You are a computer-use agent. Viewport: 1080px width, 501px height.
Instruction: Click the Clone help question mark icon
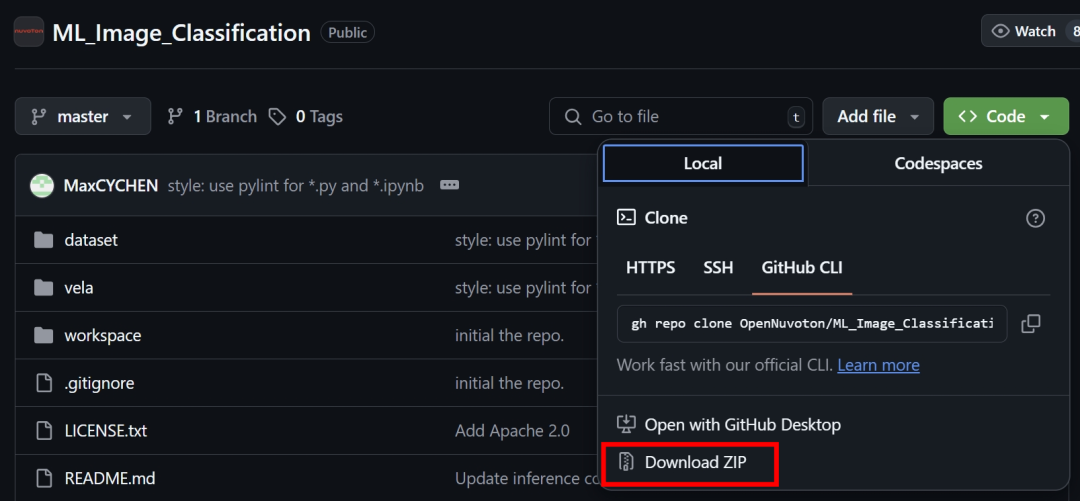coord(1035,218)
